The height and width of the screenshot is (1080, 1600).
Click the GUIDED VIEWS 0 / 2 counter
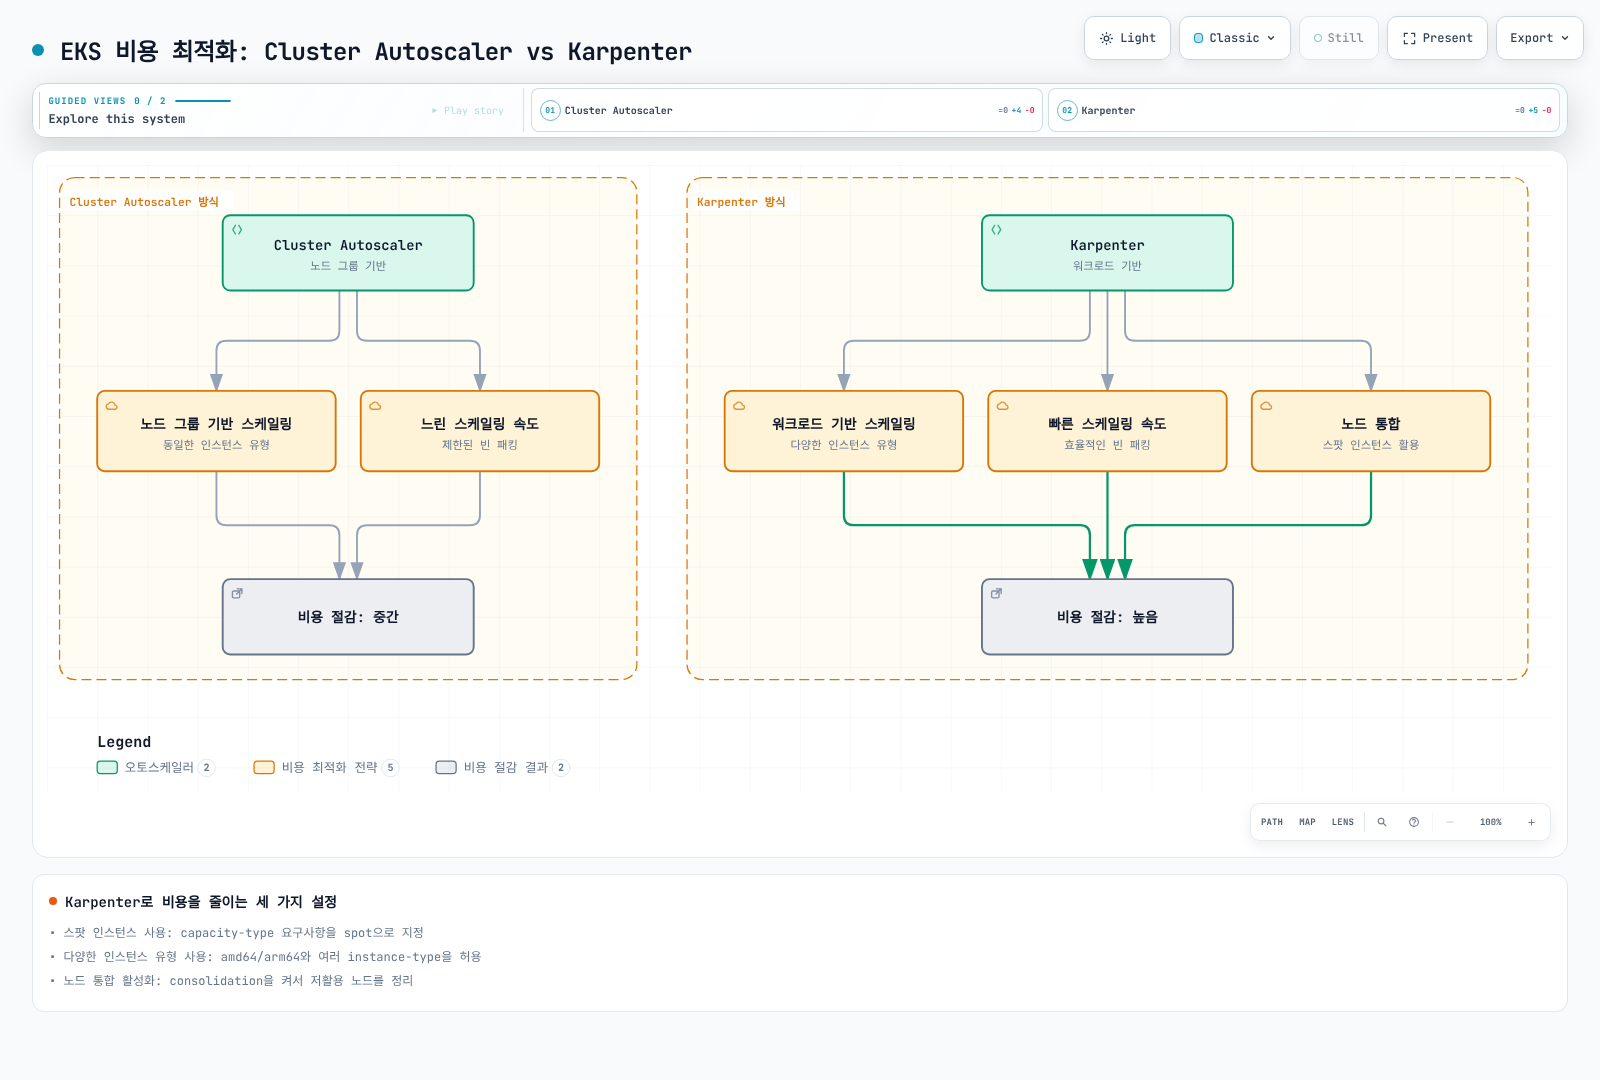[x=107, y=101]
